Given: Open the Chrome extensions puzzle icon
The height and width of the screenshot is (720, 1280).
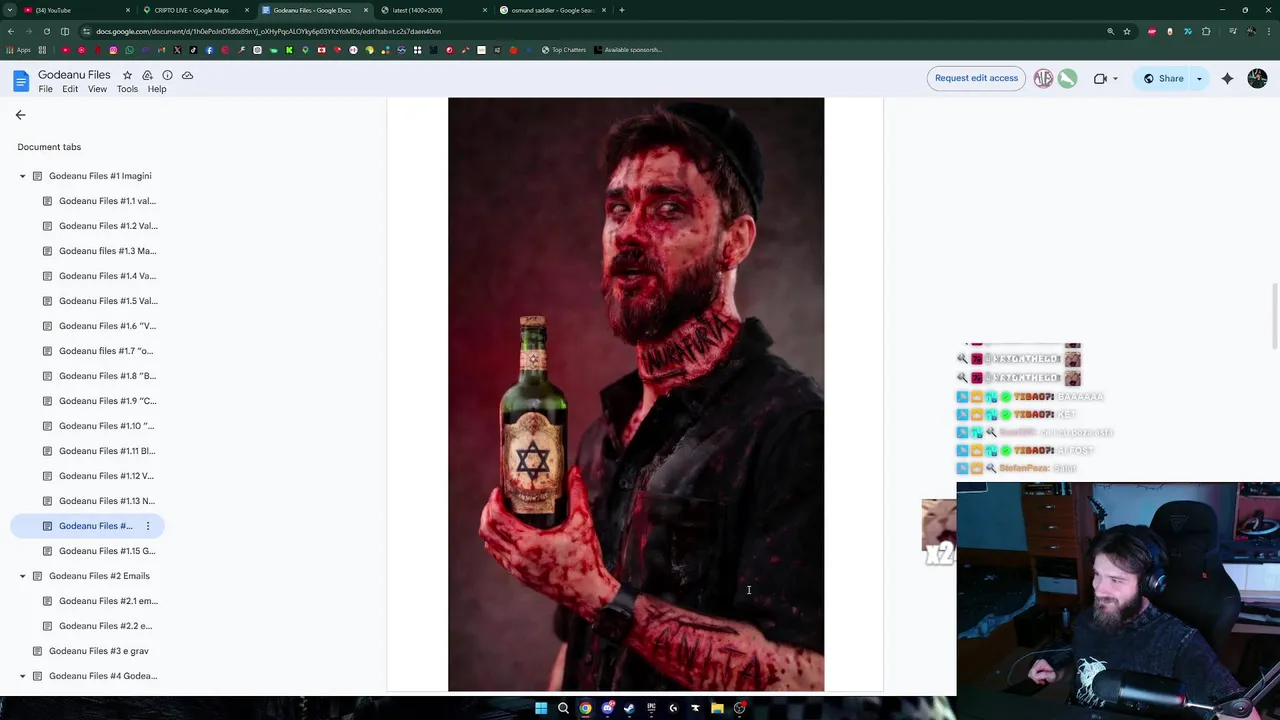Looking at the screenshot, I should pyautogui.click(x=1206, y=31).
